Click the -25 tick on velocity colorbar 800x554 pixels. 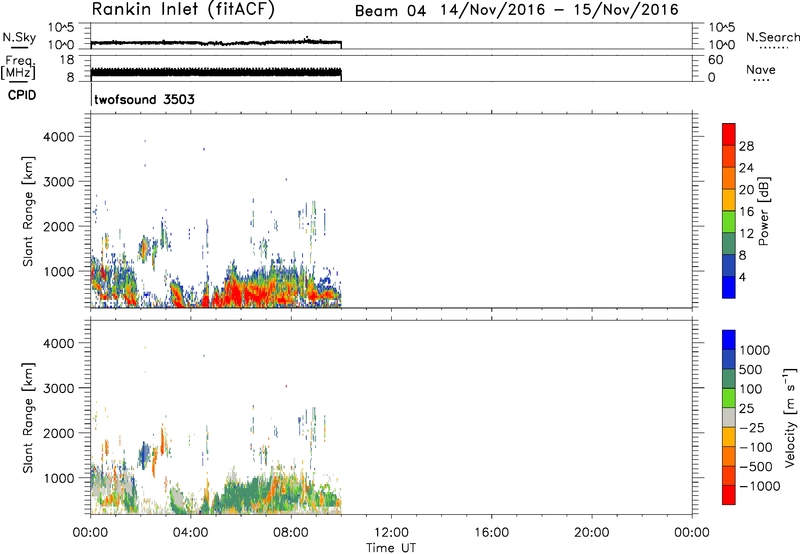[752, 428]
